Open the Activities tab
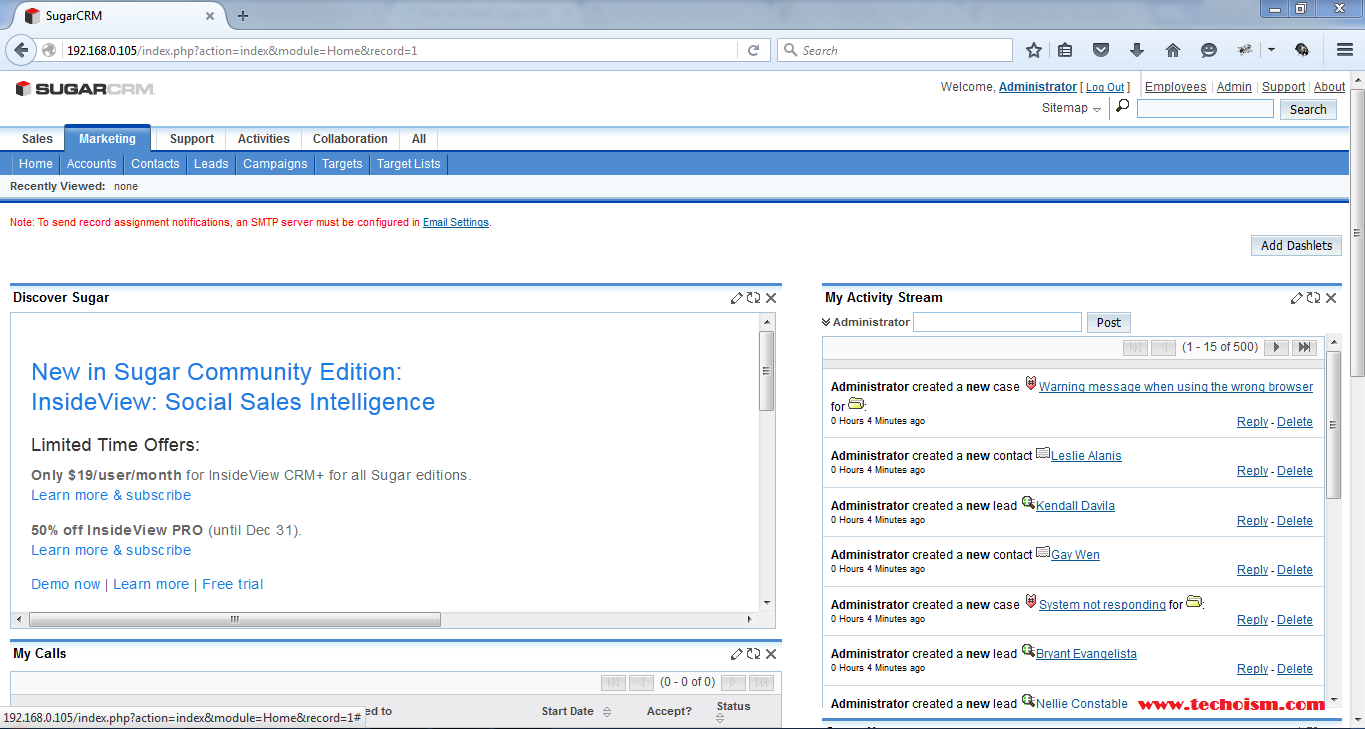Image resolution: width=1365 pixels, height=729 pixels. coord(264,139)
